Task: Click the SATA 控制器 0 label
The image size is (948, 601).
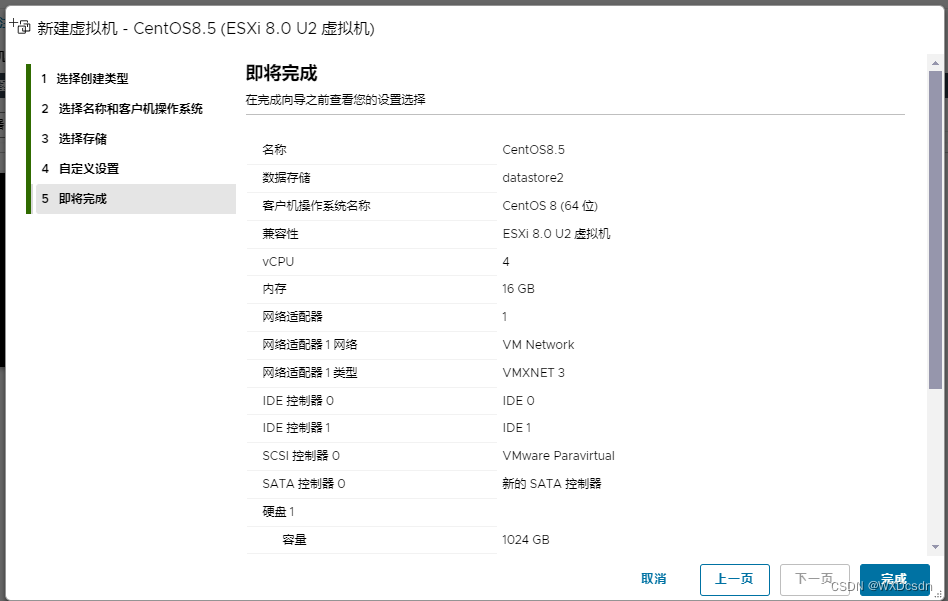Action: click(x=304, y=484)
